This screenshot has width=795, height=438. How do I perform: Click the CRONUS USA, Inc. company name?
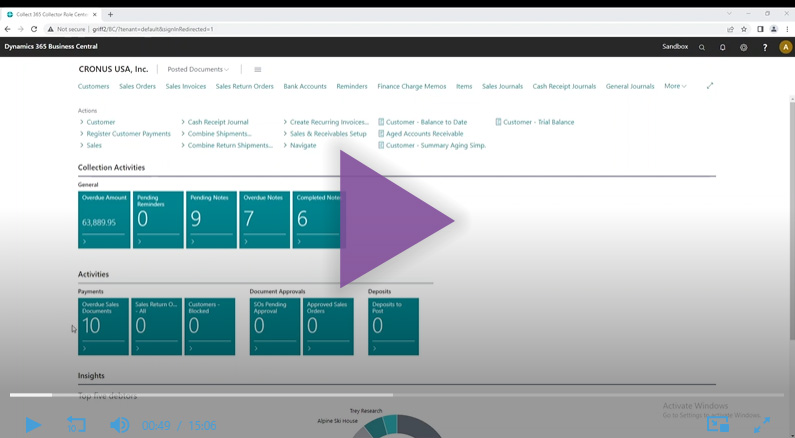coord(113,69)
